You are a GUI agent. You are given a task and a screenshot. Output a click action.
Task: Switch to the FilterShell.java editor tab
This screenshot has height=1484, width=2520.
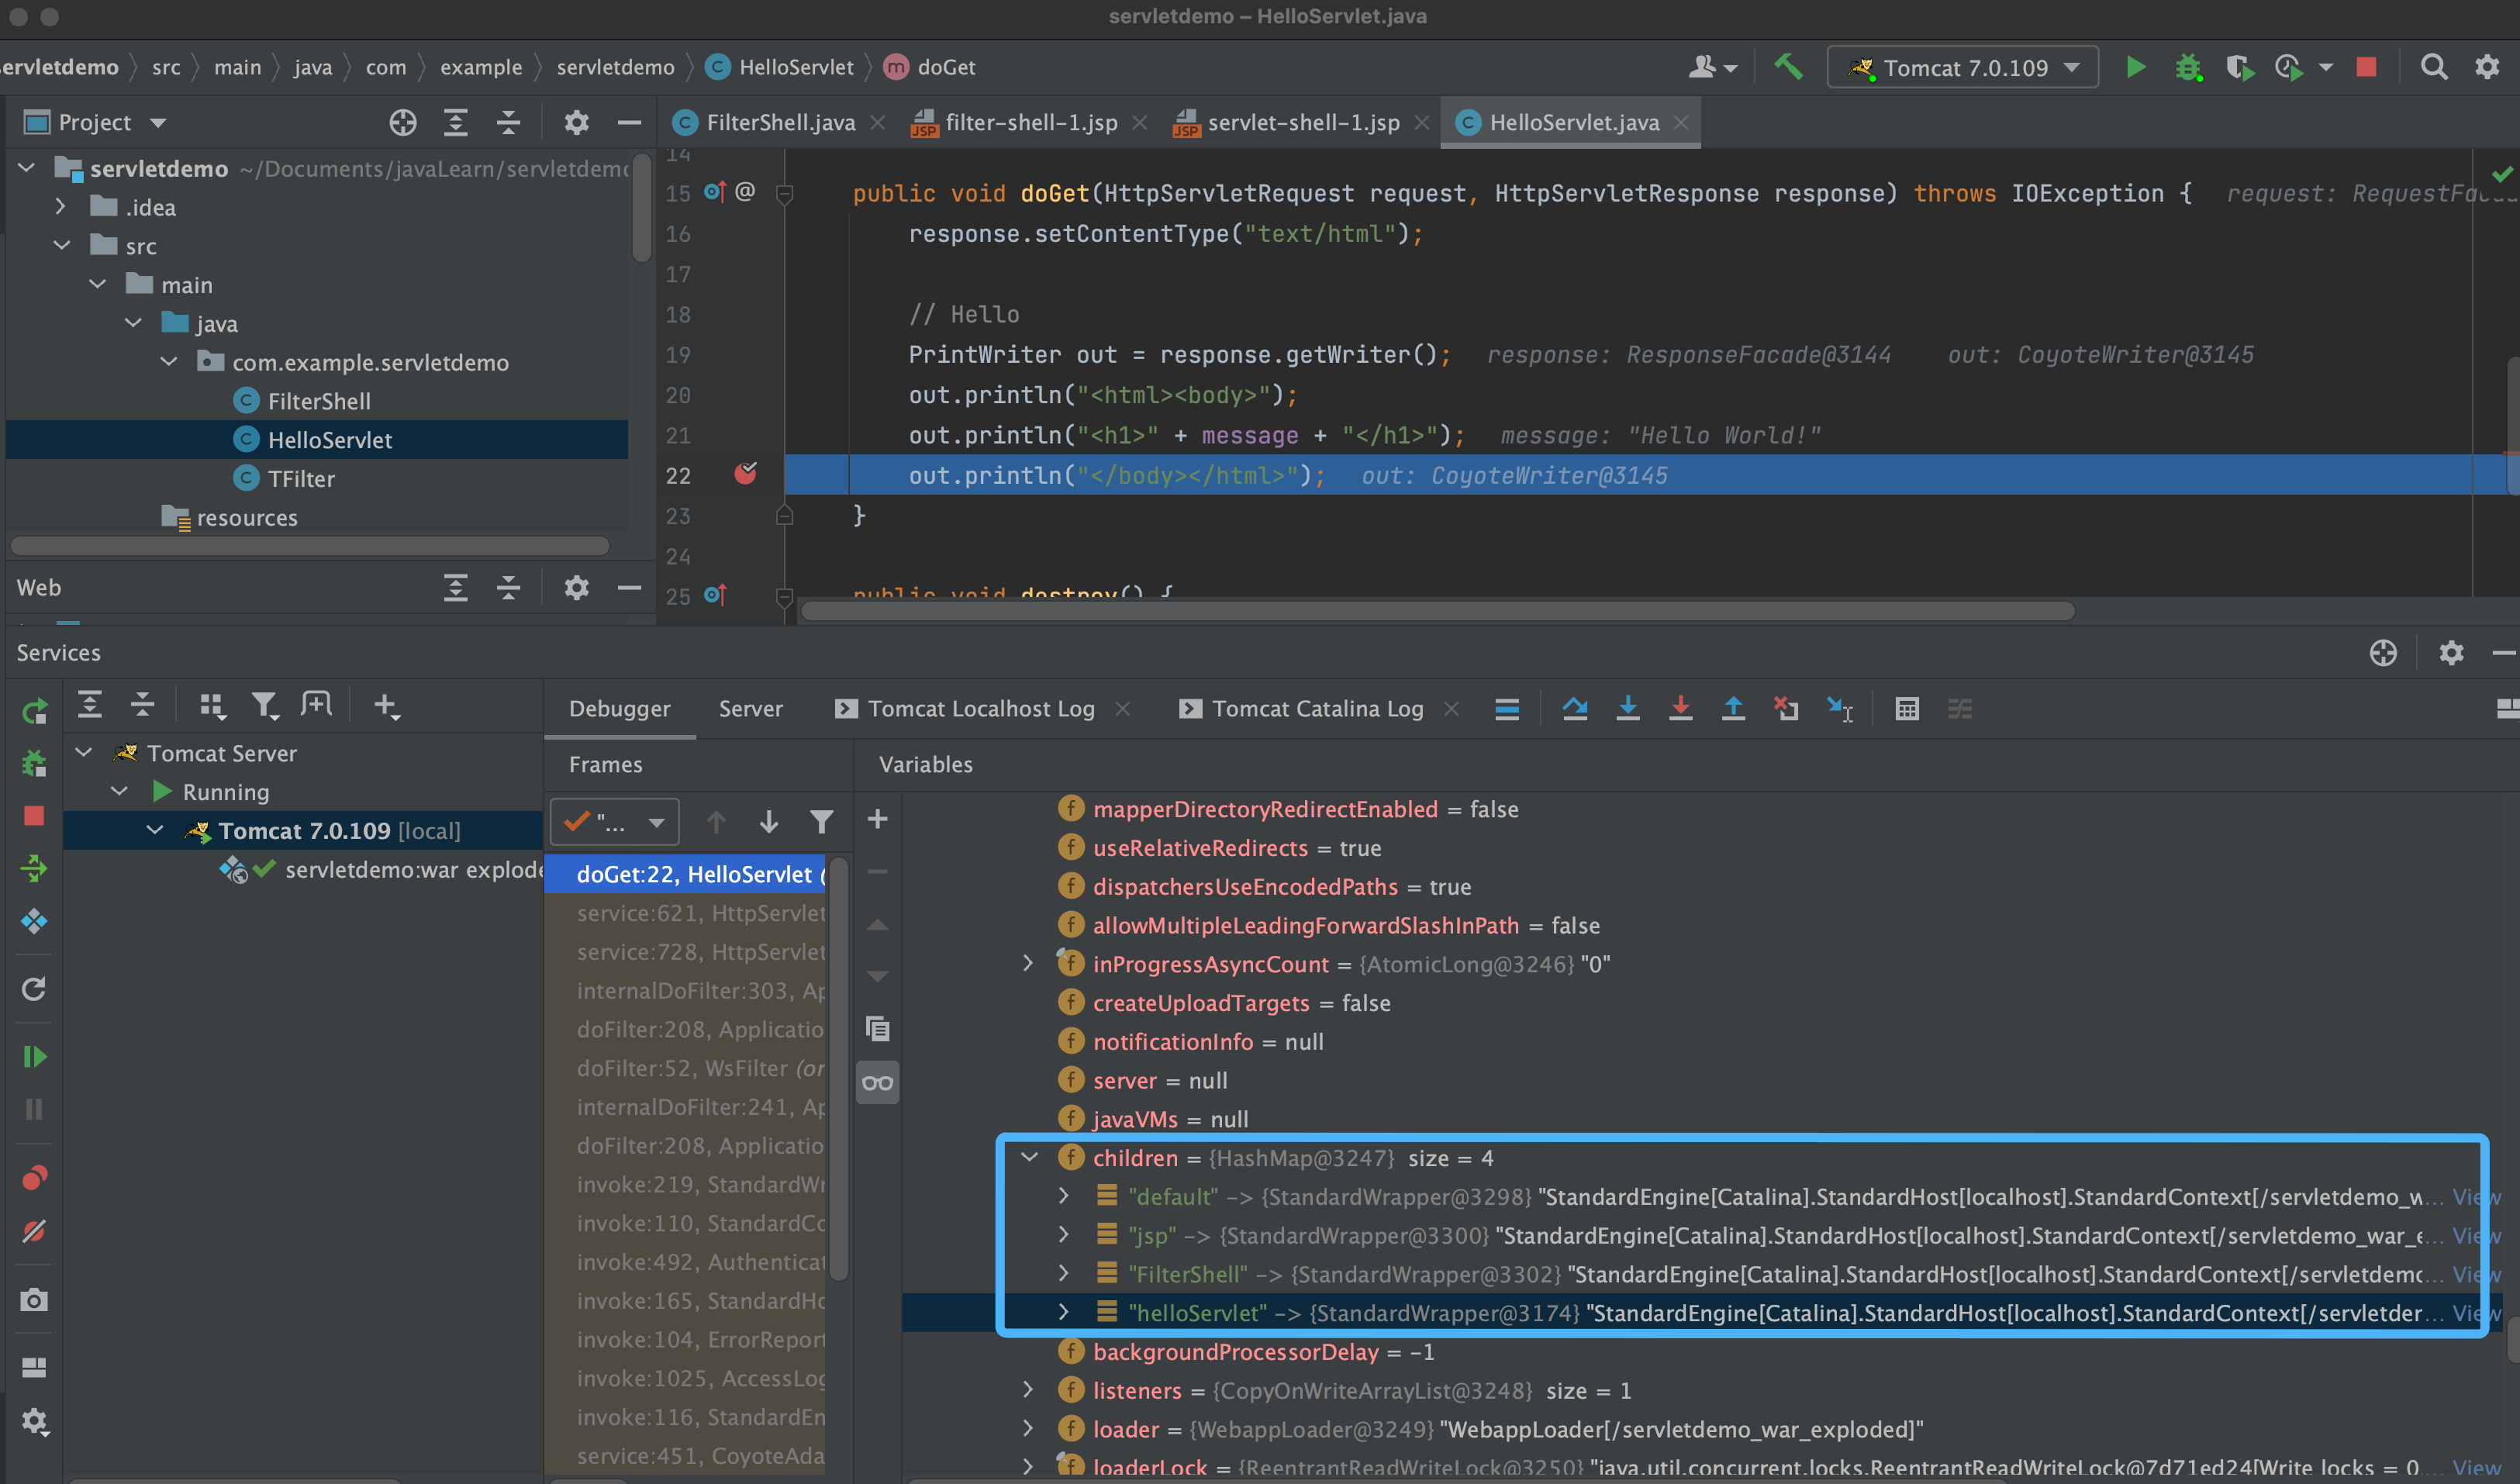pos(780,122)
